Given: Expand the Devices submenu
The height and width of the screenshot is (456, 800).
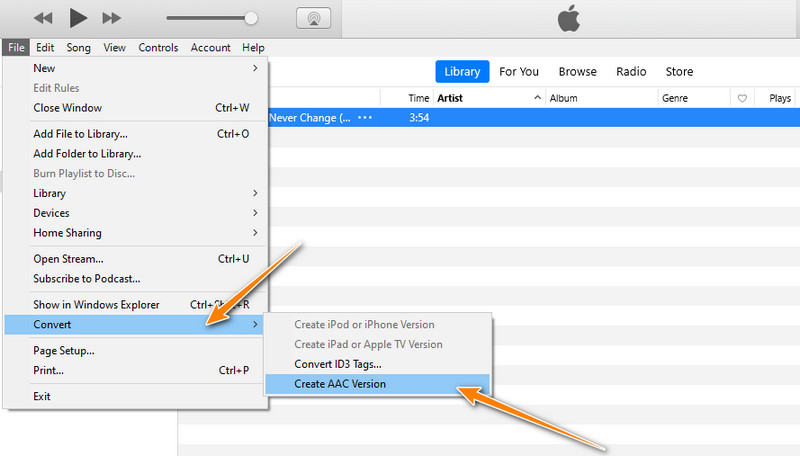Looking at the screenshot, I should click(x=255, y=213).
